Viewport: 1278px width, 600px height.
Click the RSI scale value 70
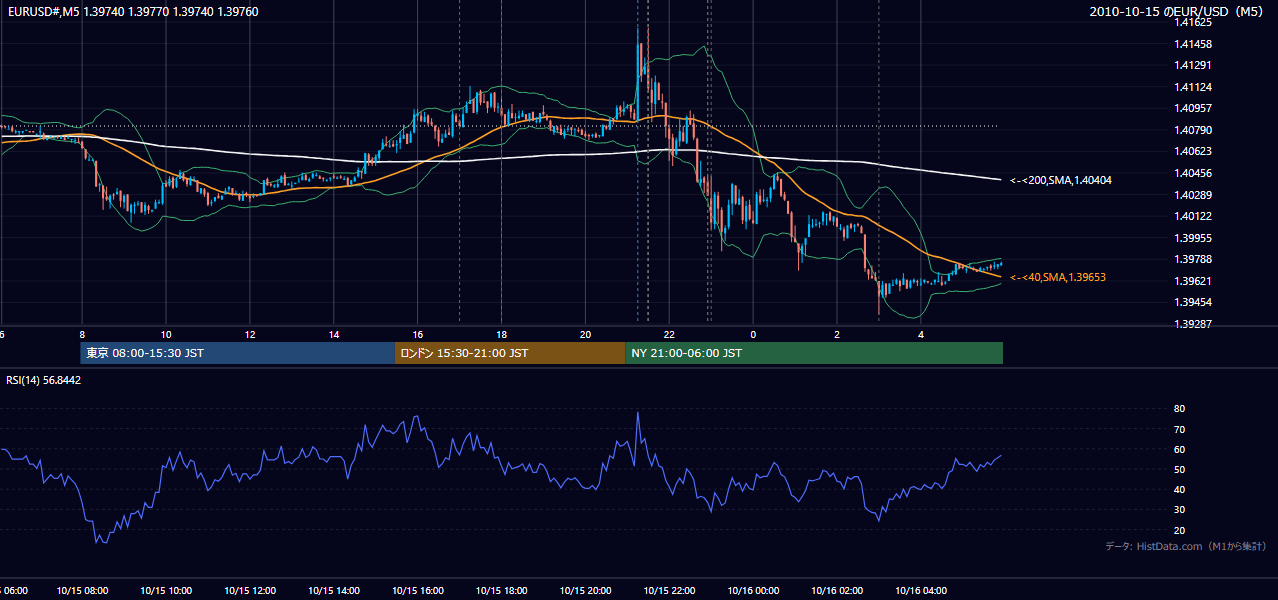(x=1179, y=429)
